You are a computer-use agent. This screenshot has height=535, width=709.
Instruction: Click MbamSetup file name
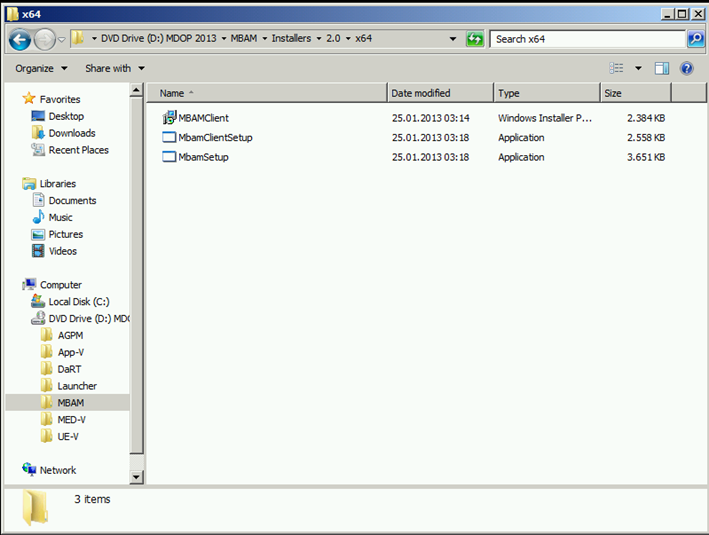[203, 157]
